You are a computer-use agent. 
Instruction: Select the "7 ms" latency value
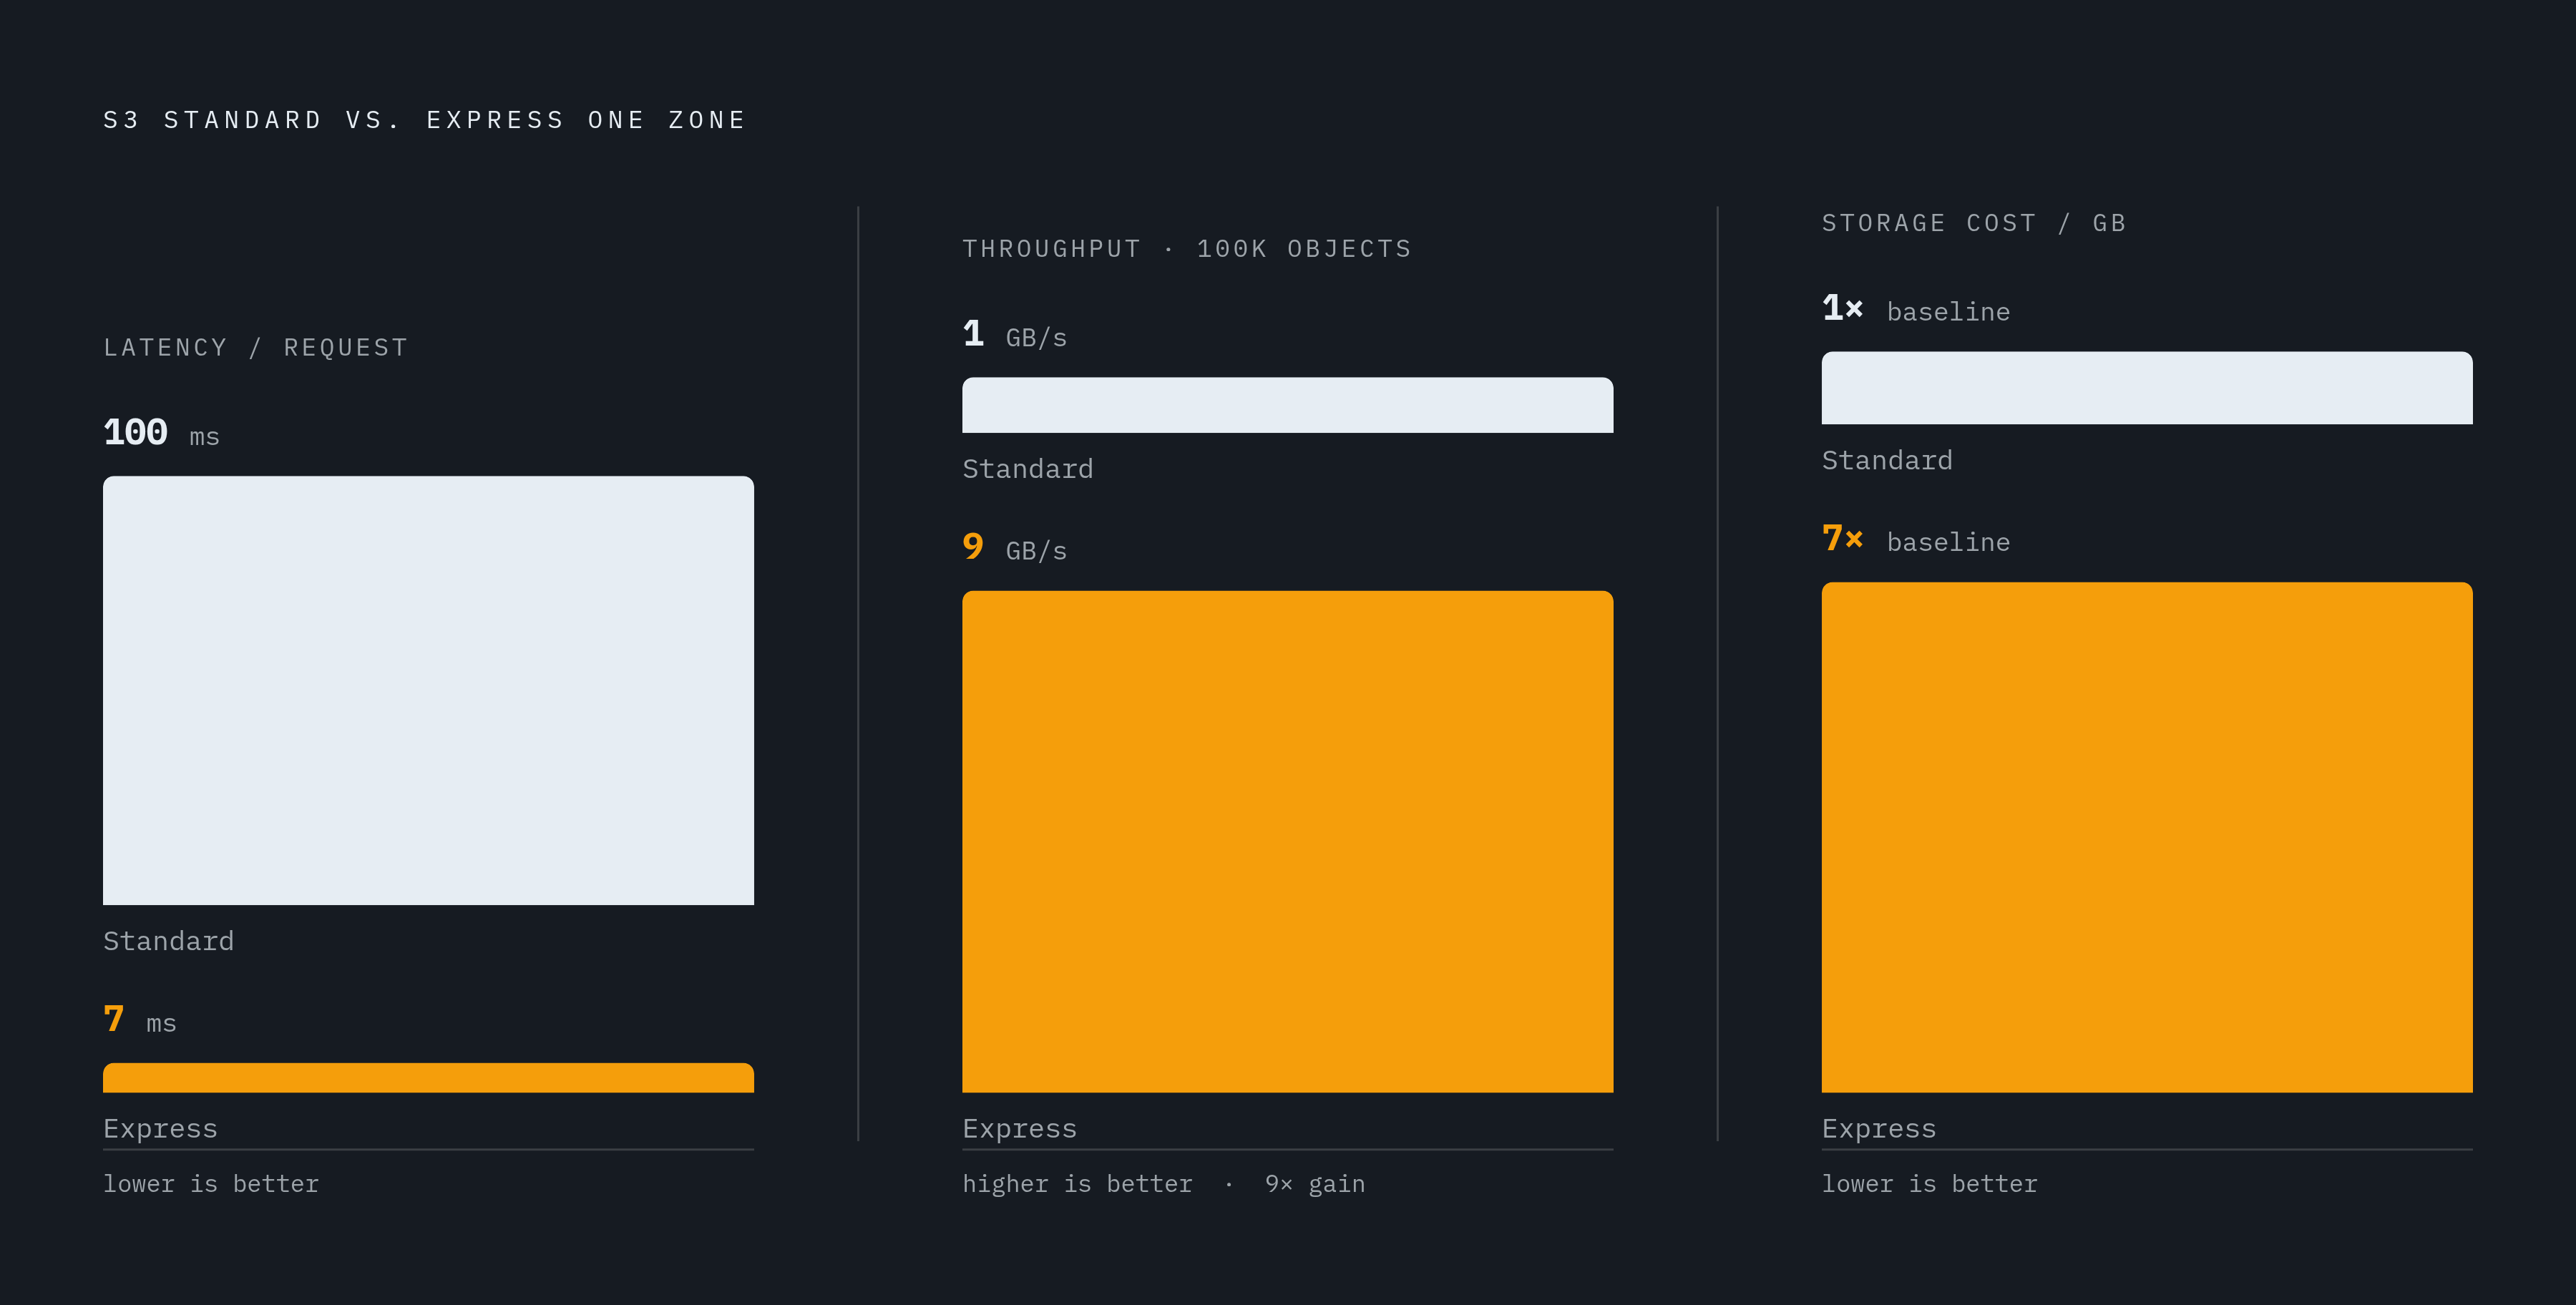(140, 1020)
